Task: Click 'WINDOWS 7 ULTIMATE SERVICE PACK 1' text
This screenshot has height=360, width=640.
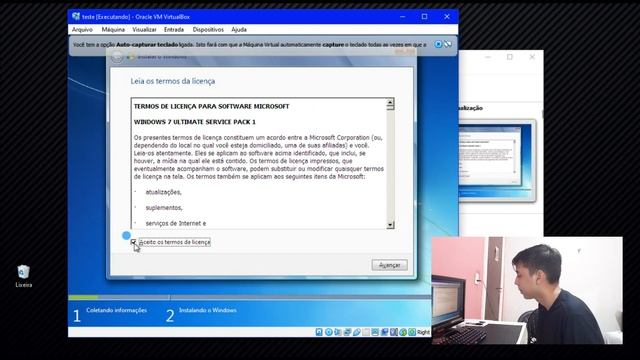Action: click(195, 122)
